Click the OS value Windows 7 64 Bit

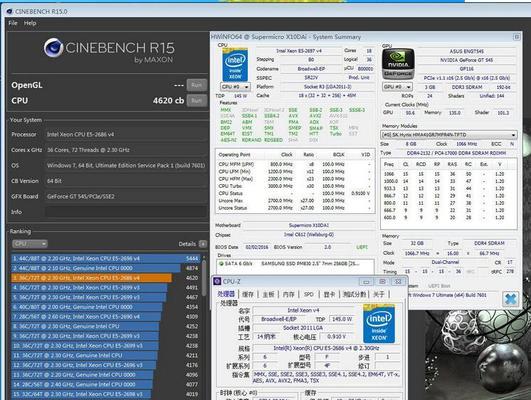(126, 165)
